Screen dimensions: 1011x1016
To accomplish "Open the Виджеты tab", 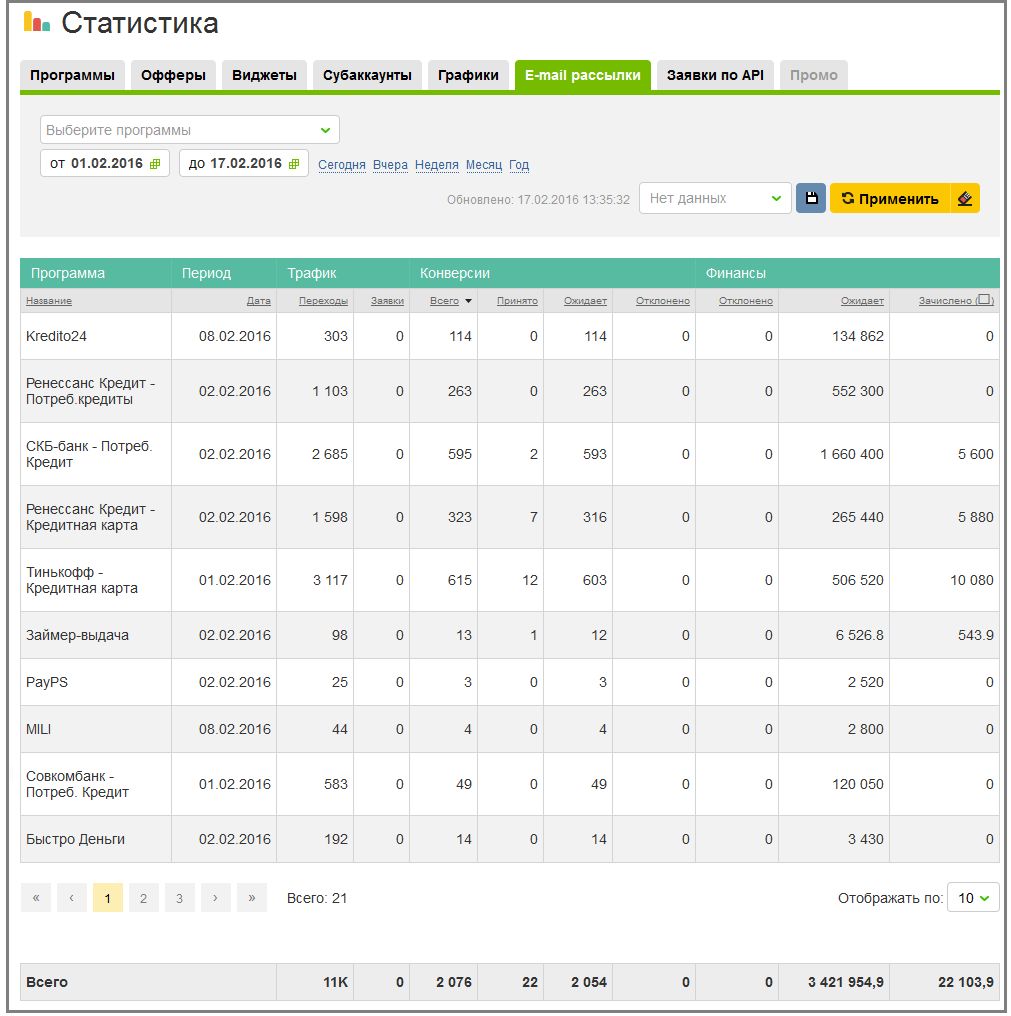I will (x=264, y=75).
